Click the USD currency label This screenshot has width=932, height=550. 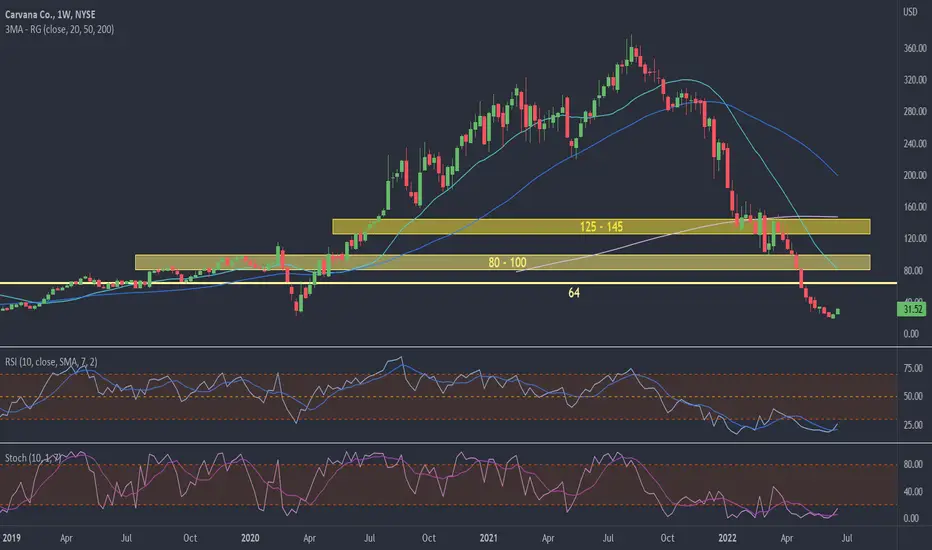point(910,12)
